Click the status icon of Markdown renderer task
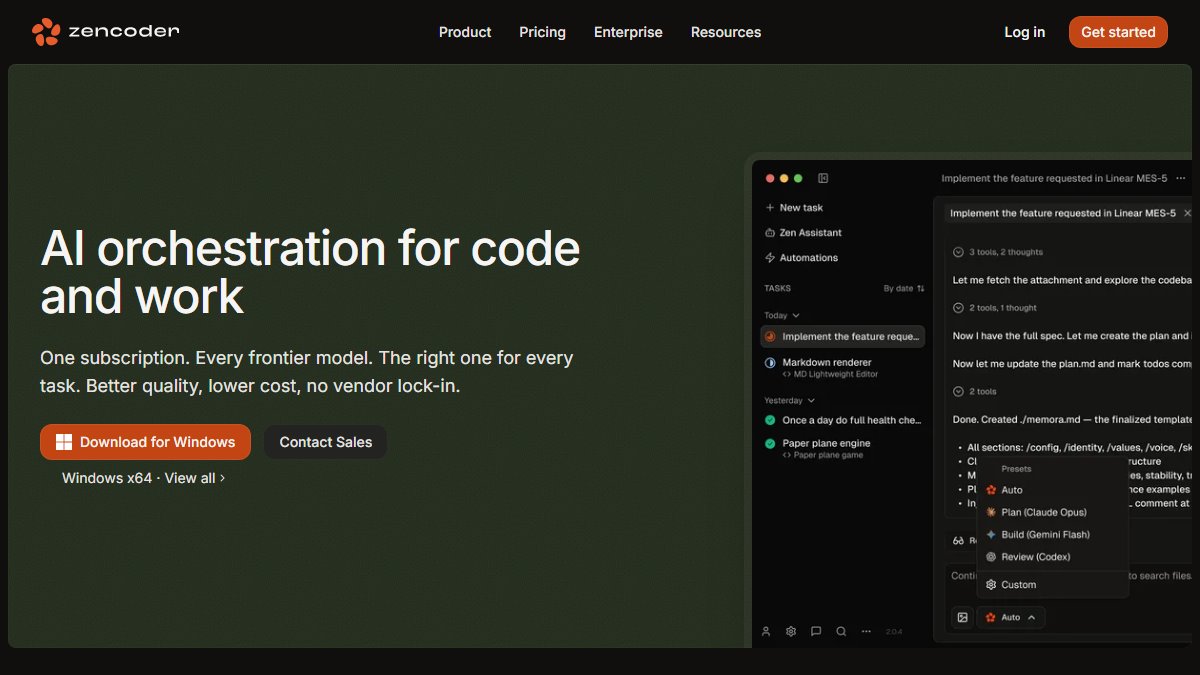1200x675 pixels. 770,362
